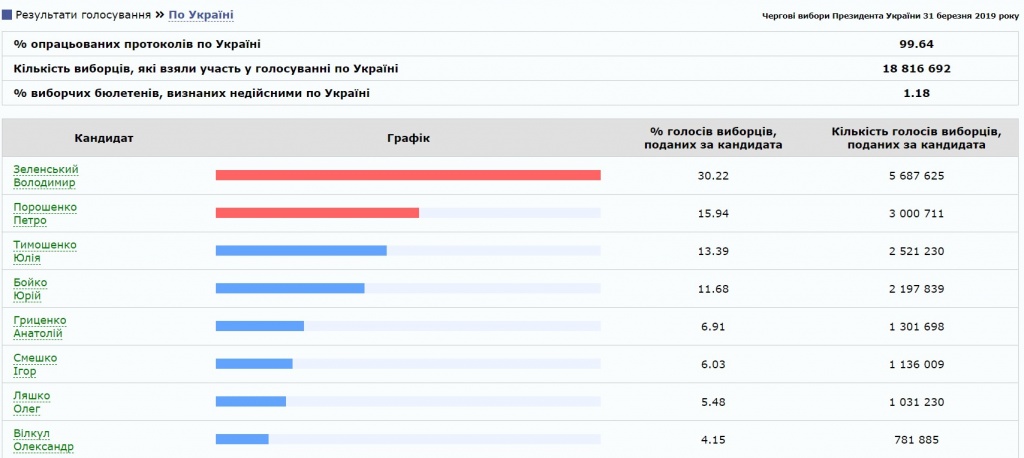
Task: Click the 99.64 processed protocols value
Action: pyautogui.click(x=916, y=44)
